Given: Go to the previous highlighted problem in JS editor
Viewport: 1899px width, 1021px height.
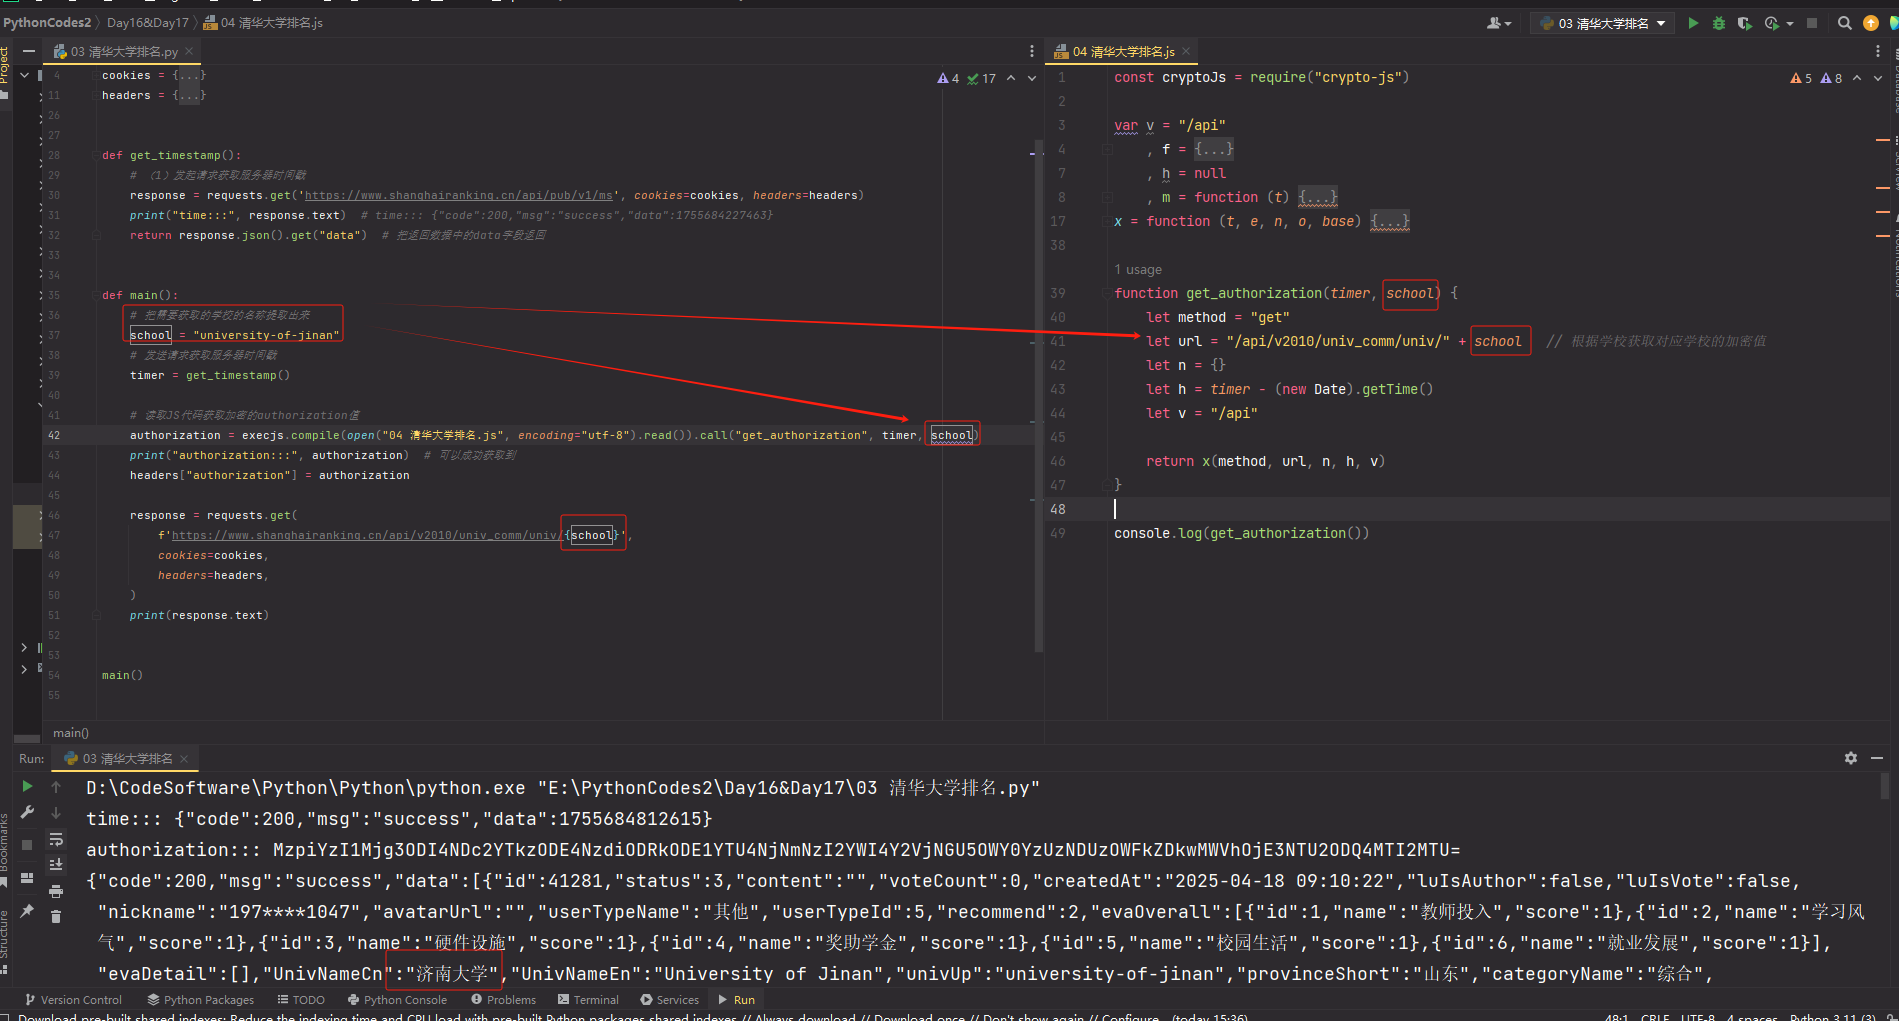Looking at the screenshot, I should (1857, 78).
